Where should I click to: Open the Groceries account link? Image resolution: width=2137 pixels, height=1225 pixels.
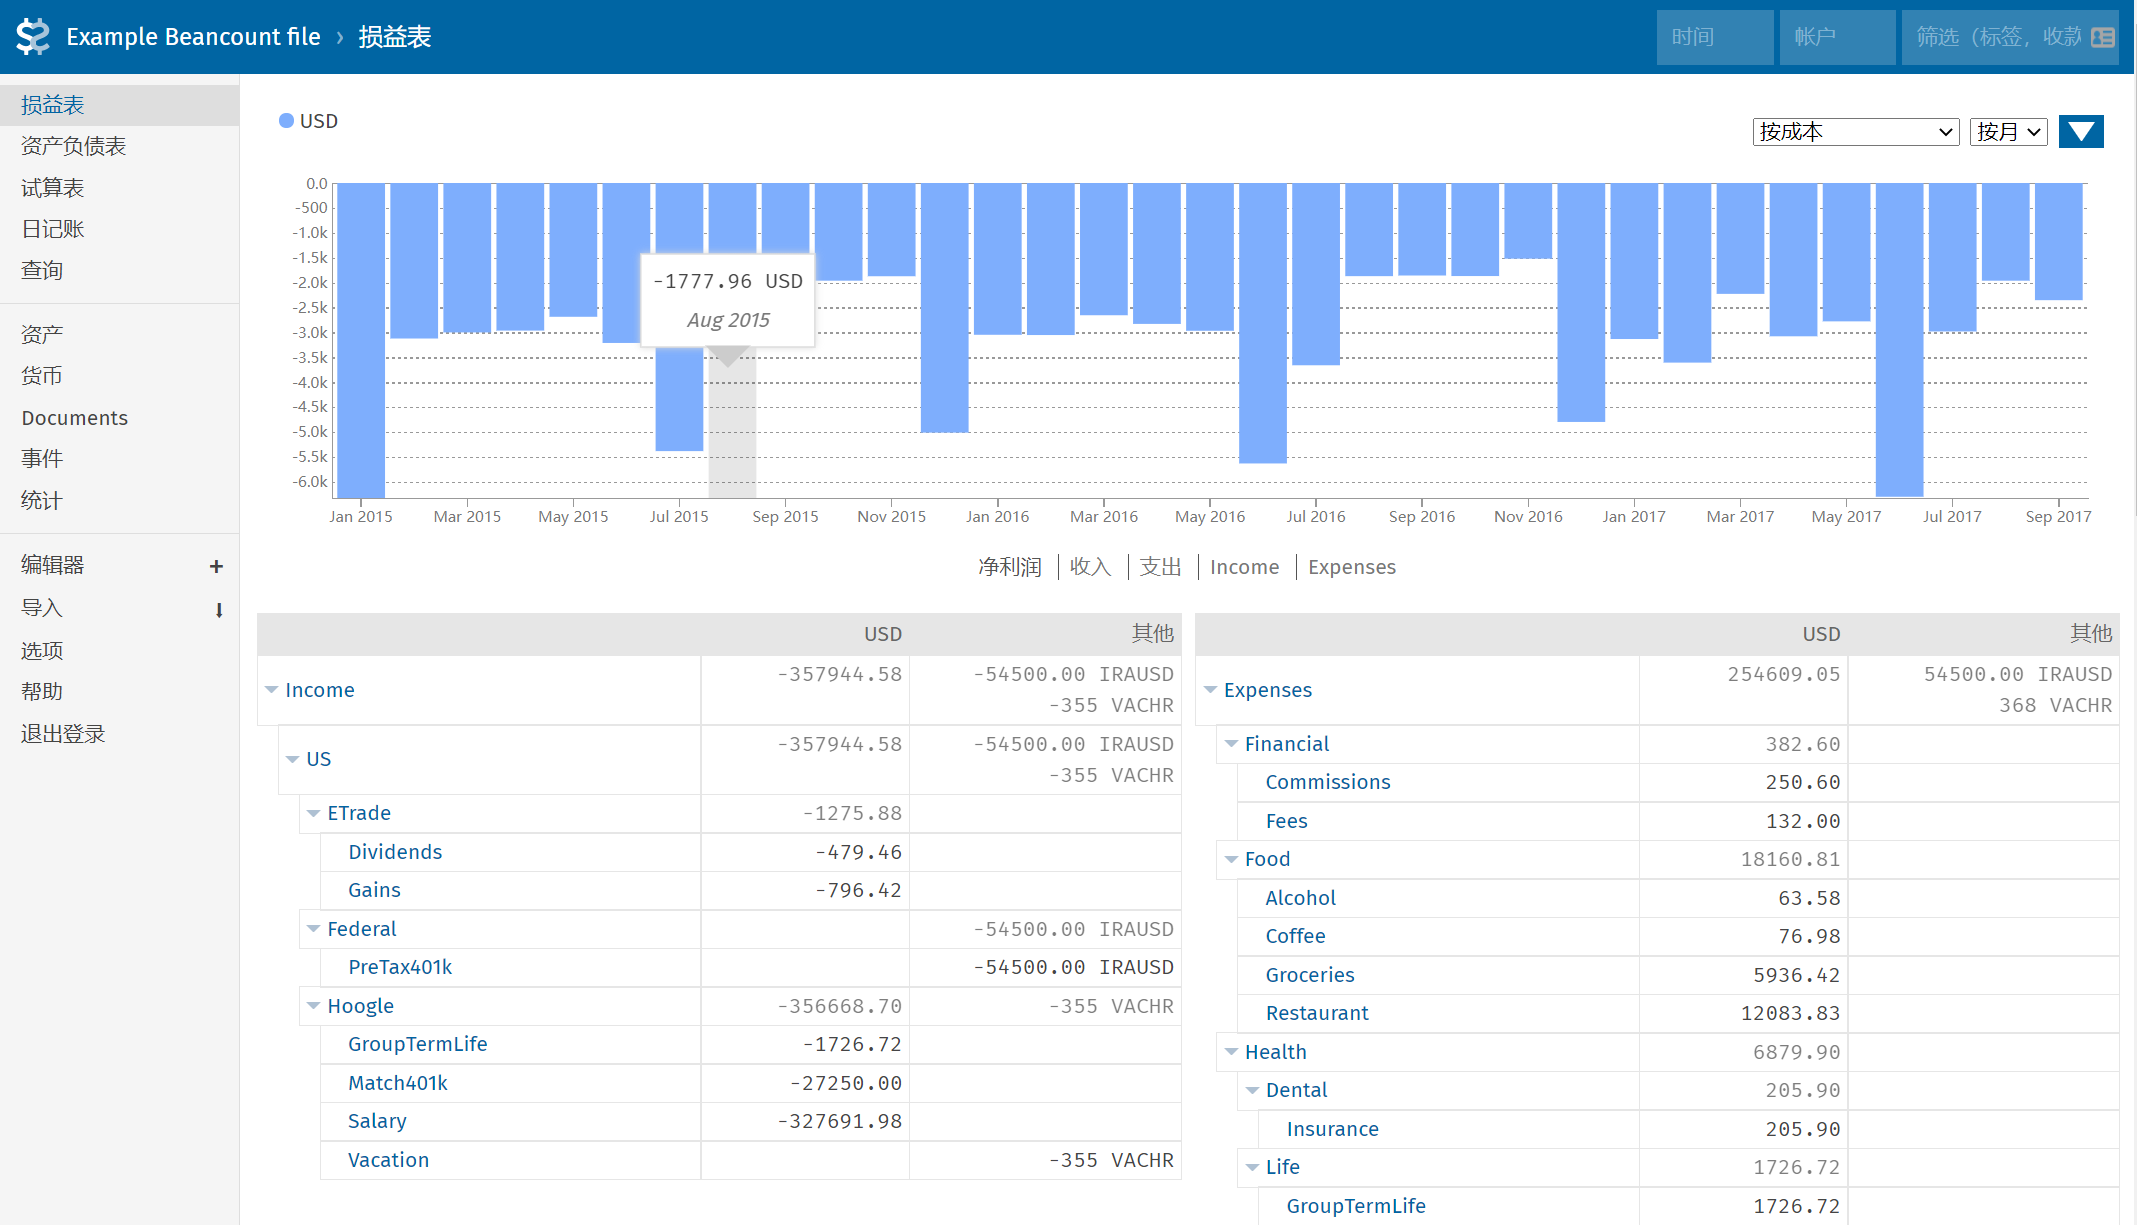[x=1310, y=975]
